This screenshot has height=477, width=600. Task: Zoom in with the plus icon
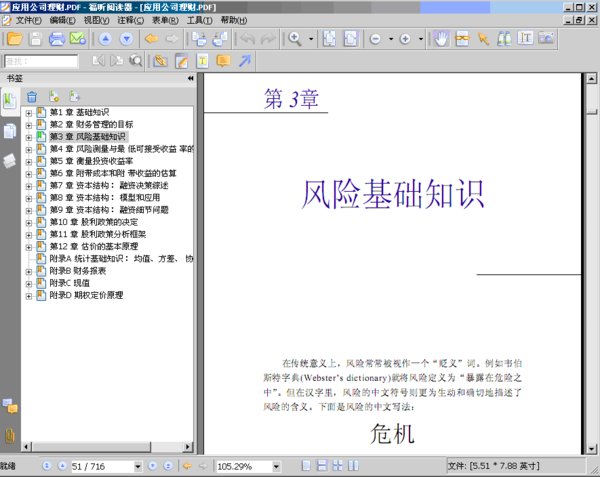coord(405,39)
